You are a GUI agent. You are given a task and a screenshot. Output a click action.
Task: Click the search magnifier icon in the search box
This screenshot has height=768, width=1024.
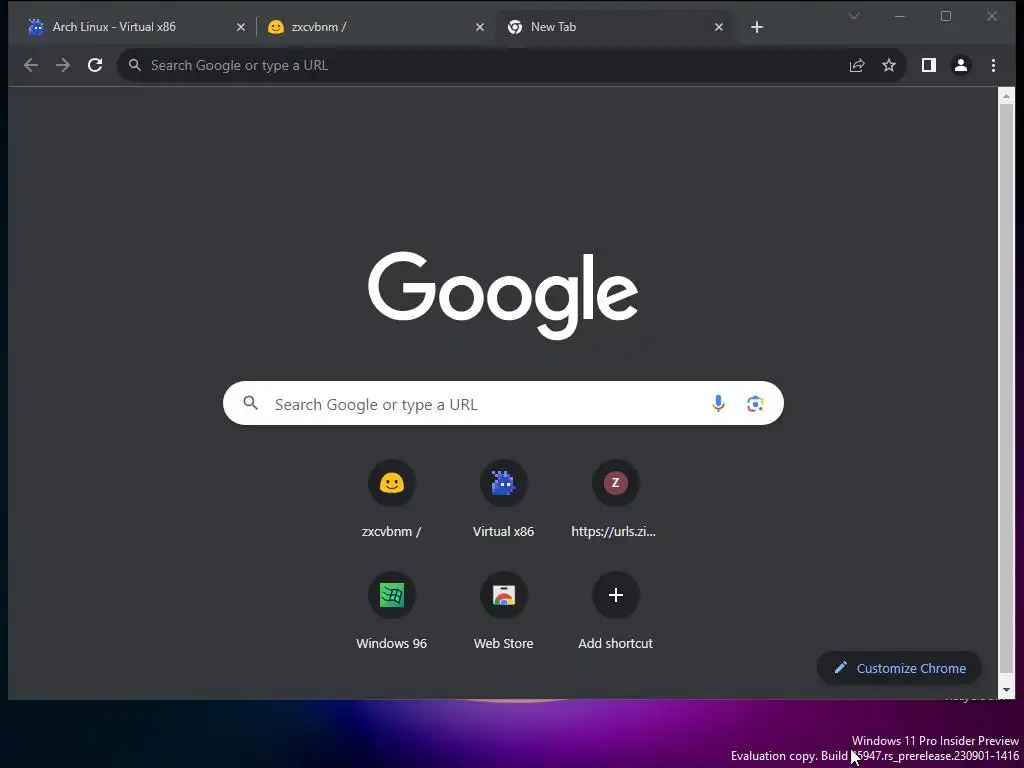pos(251,403)
